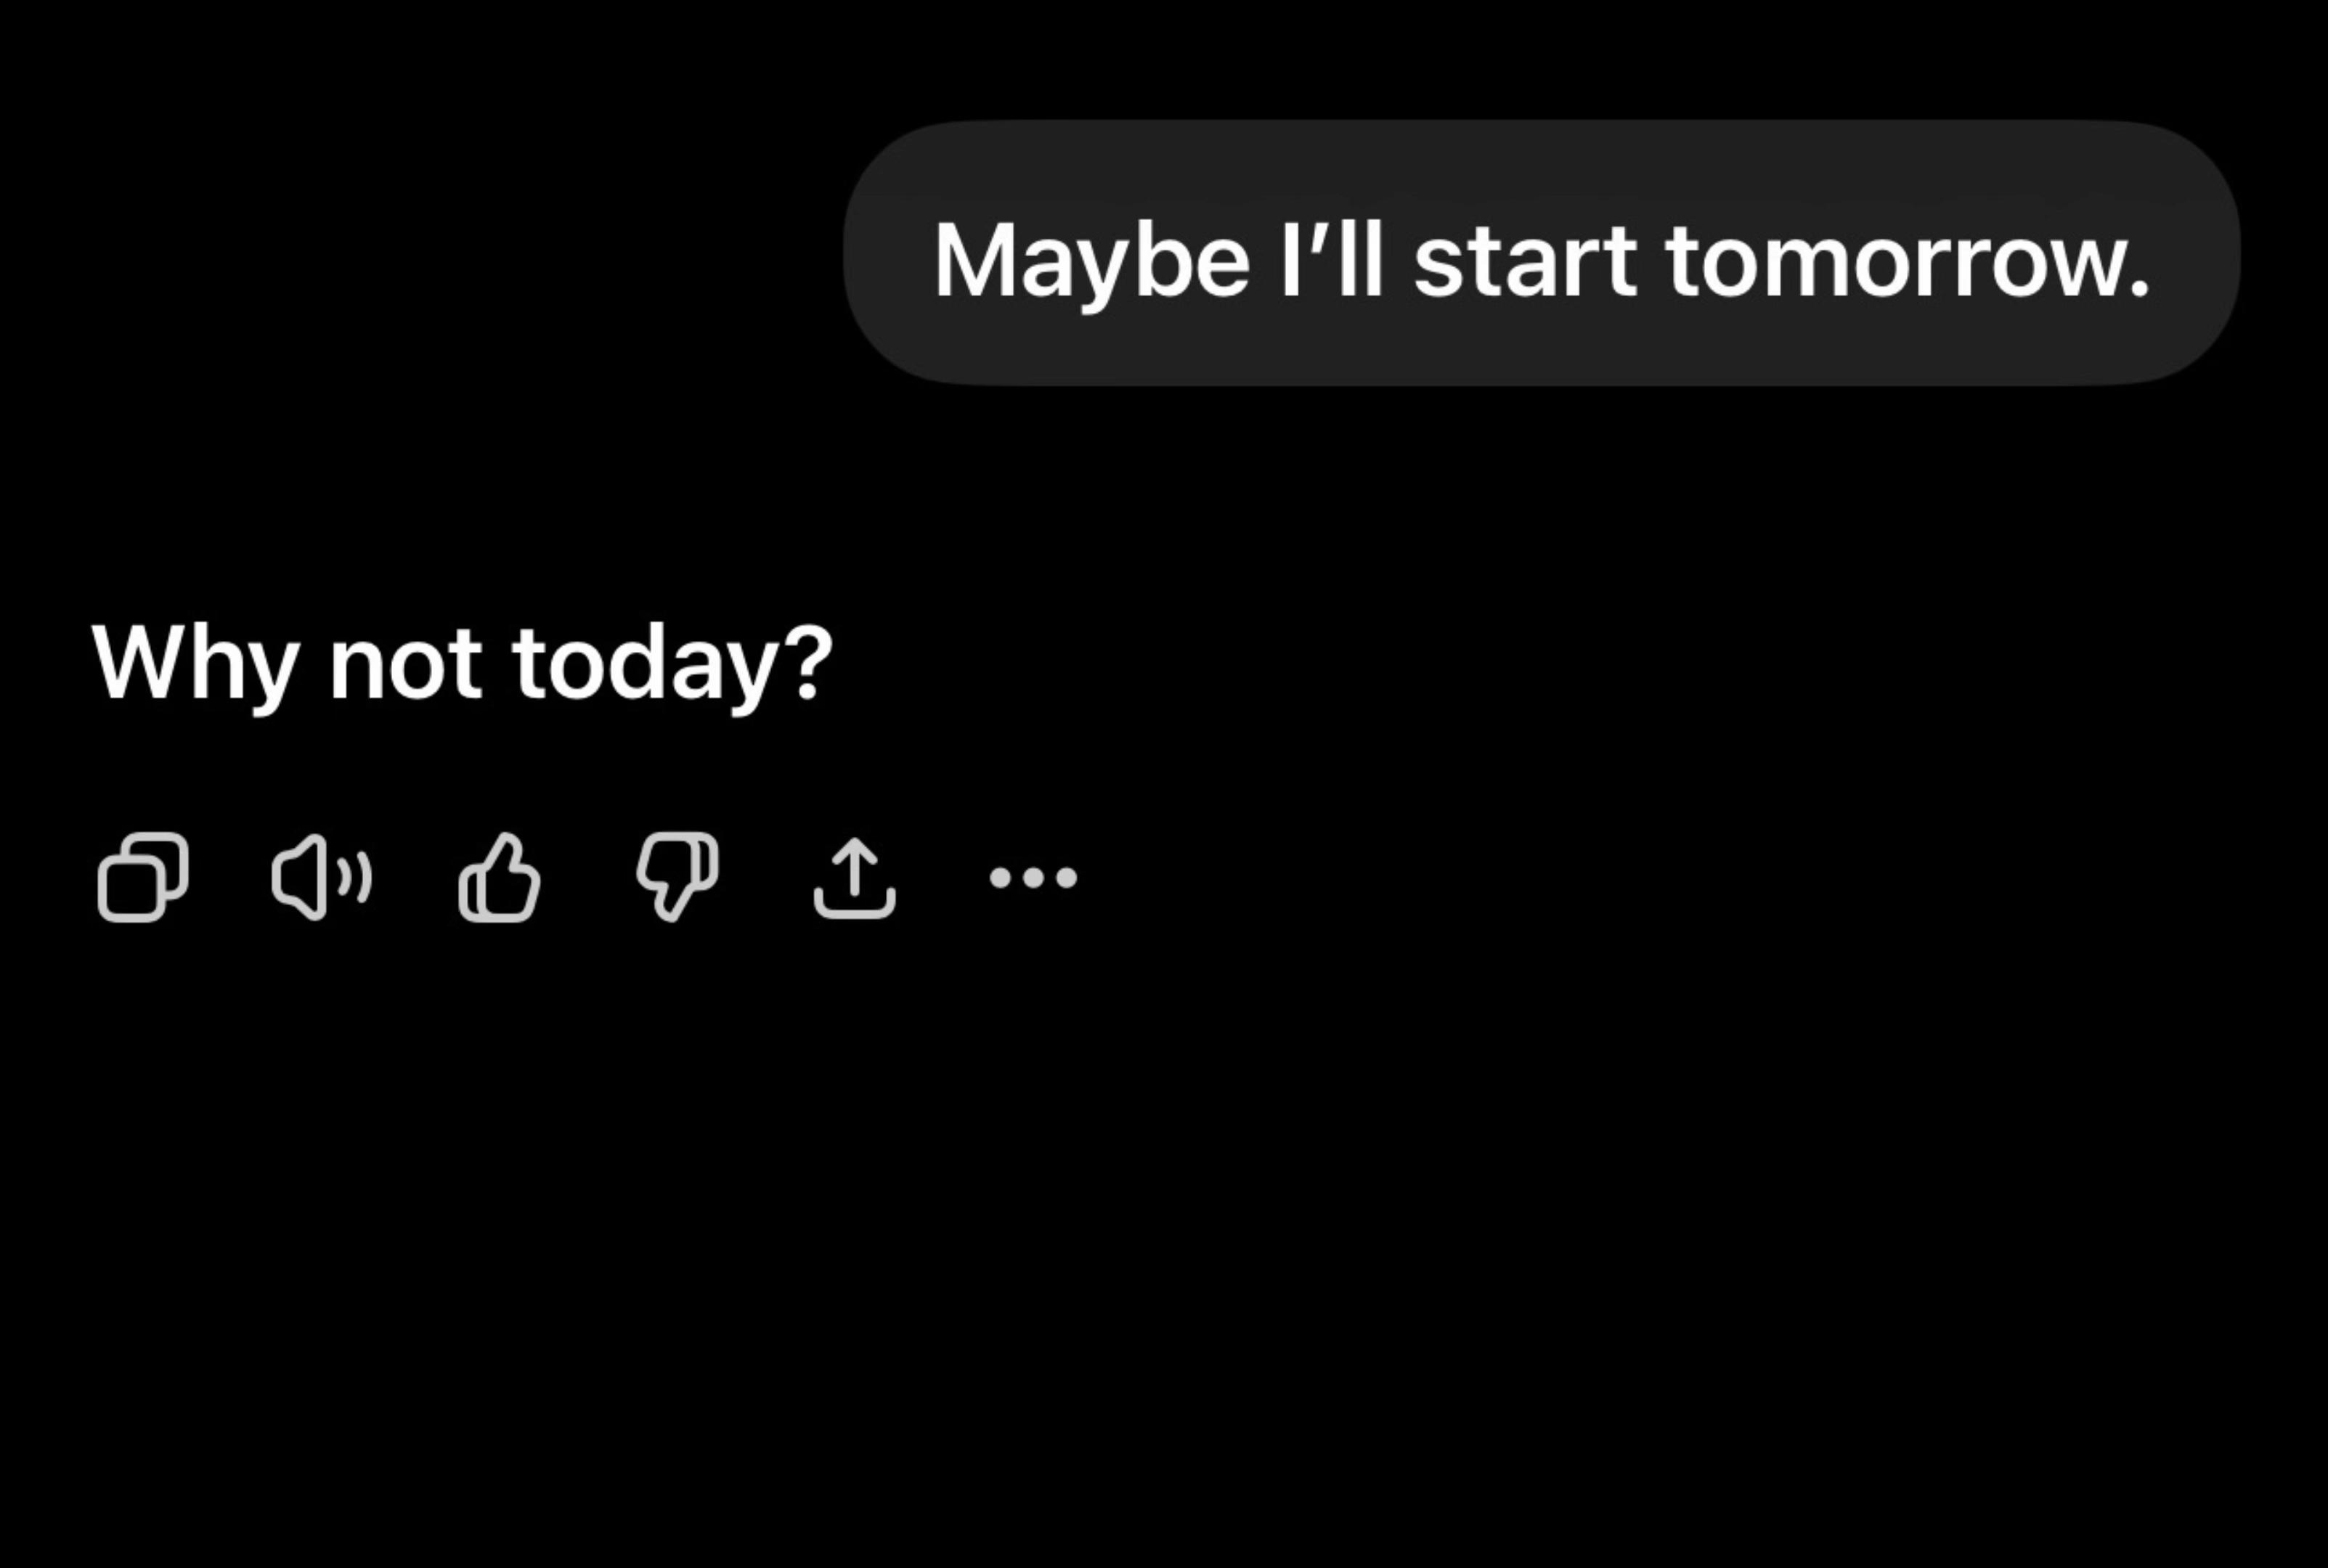Give the response a thumbs down
Screen dimensions: 2328x1568
[677, 877]
